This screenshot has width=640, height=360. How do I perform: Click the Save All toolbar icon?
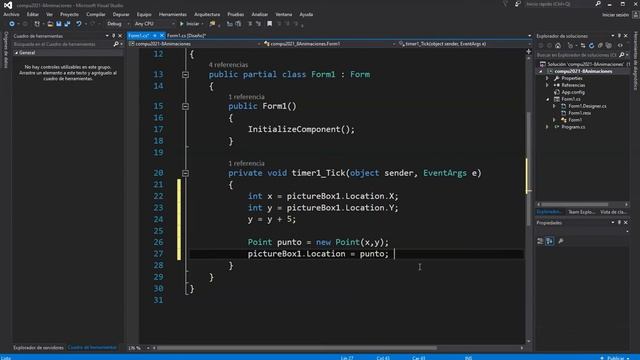pos(67,24)
